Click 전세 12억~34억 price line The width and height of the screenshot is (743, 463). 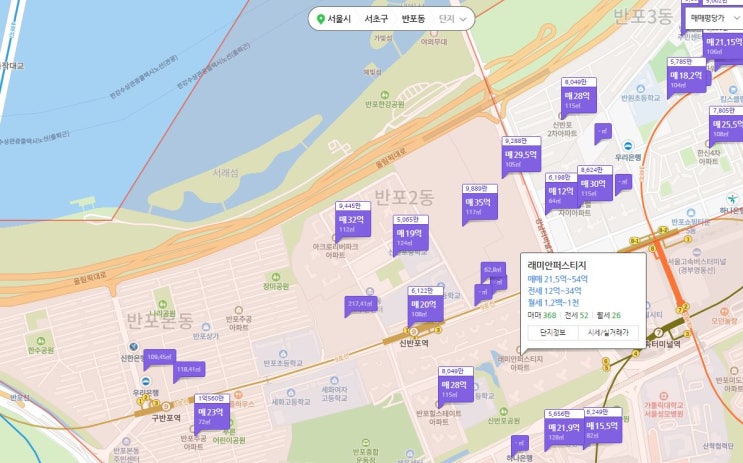[554, 291]
